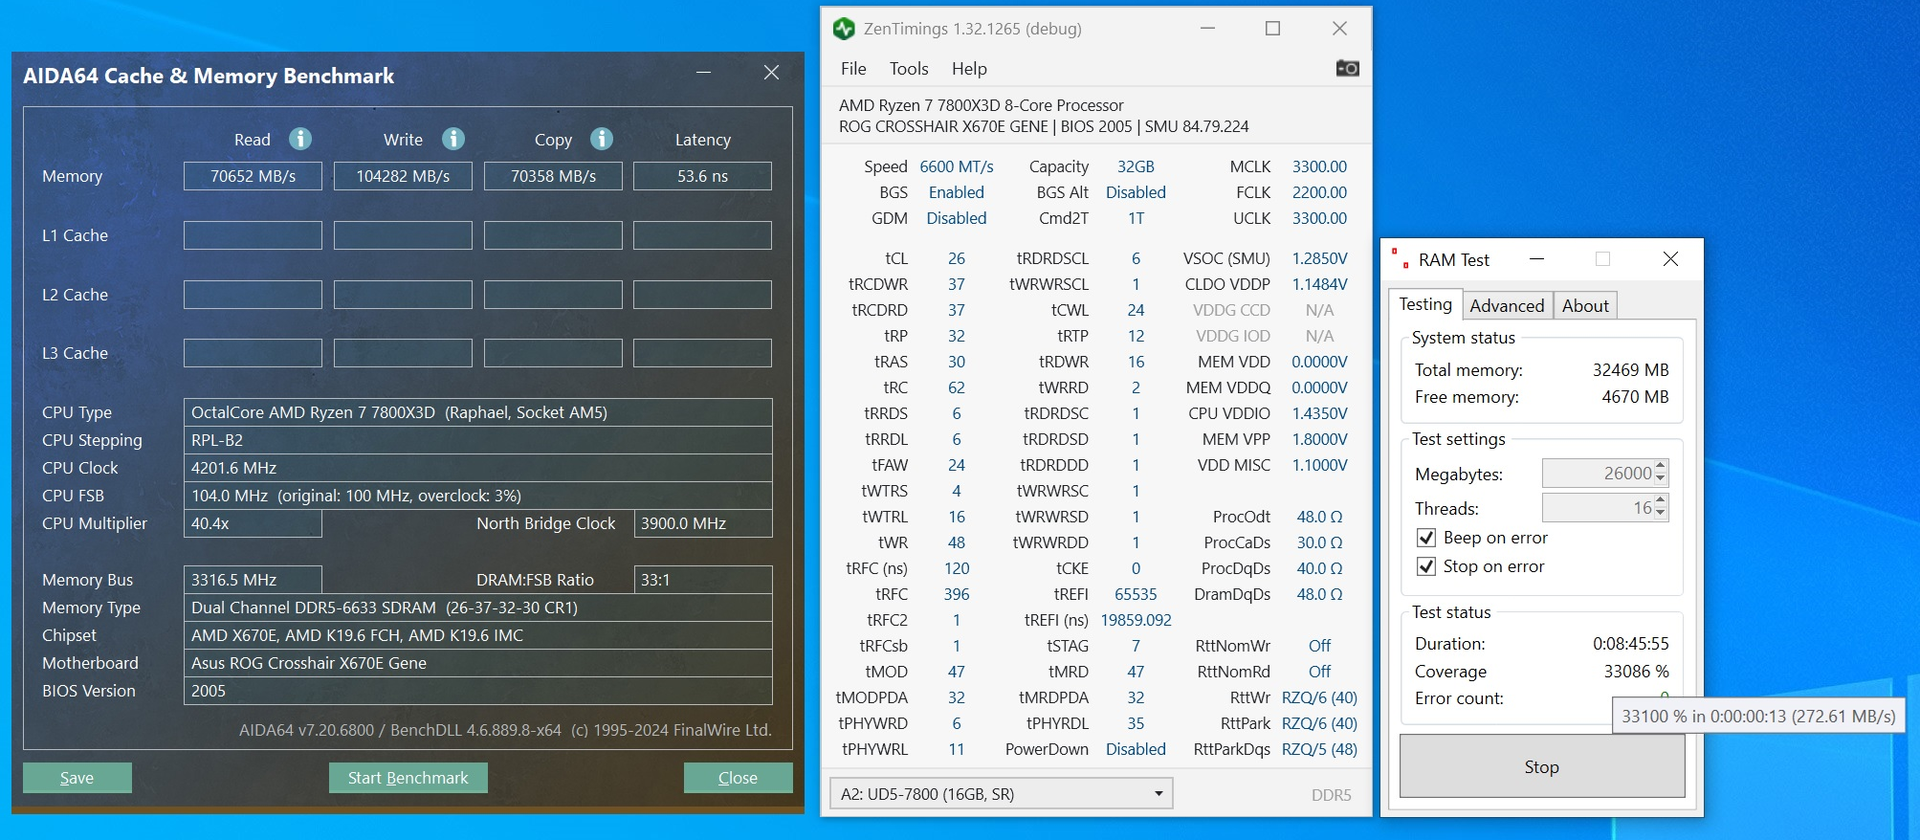Click the Read info icon in AIDA64

click(300, 139)
